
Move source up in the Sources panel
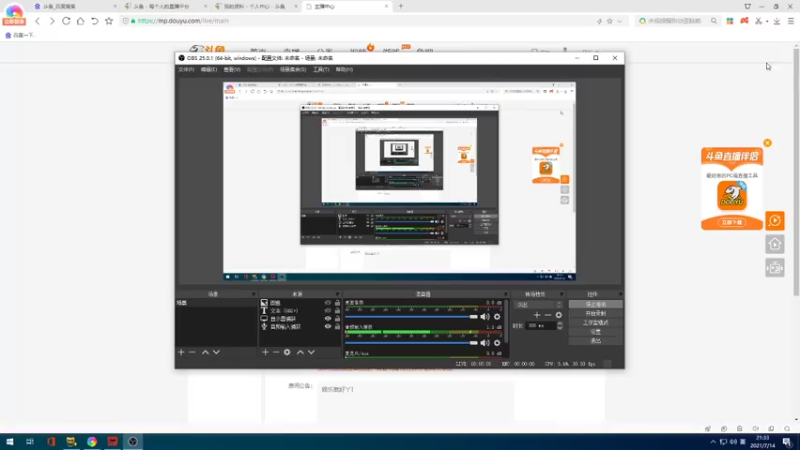coord(300,352)
